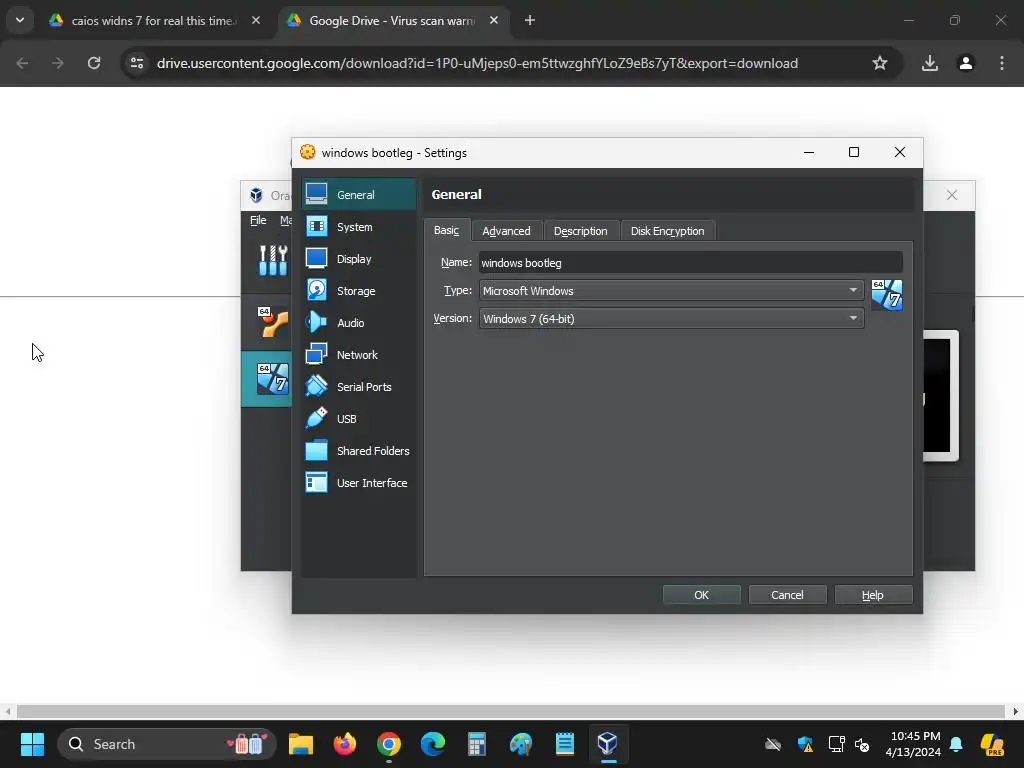Switch to Chrome on the taskbar

point(389,744)
